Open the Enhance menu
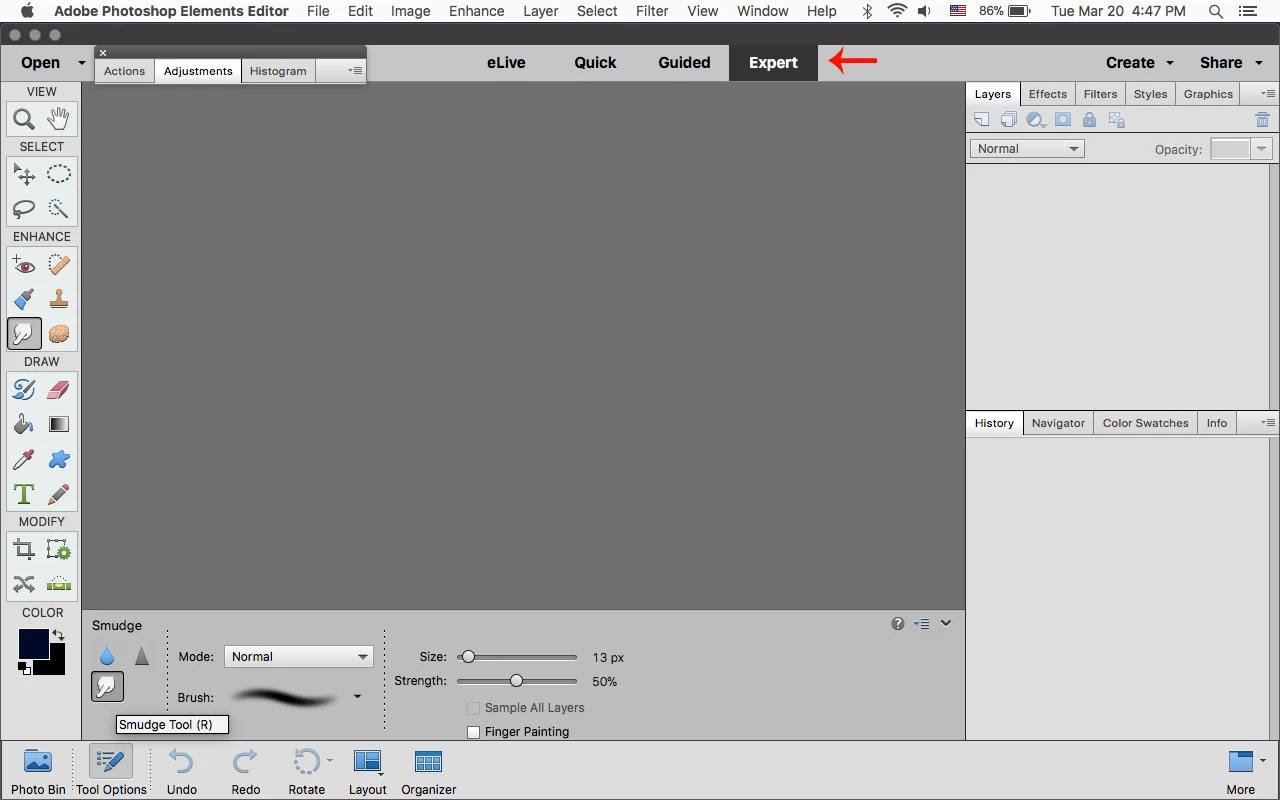This screenshot has width=1280, height=800. tap(477, 11)
